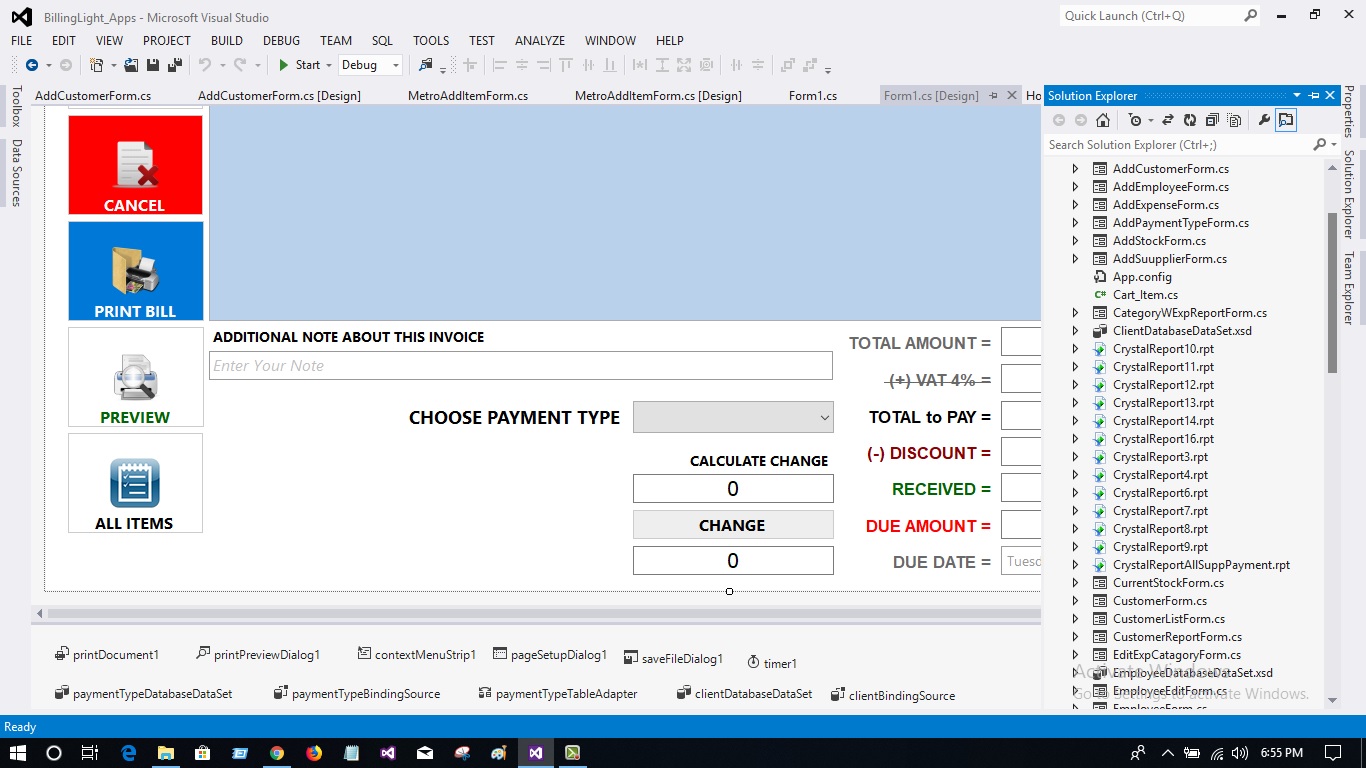Switch to the MetroAddItemForm.cs tab
Image resolution: width=1366 pixels, height=768 pixels.
(466, 95)
